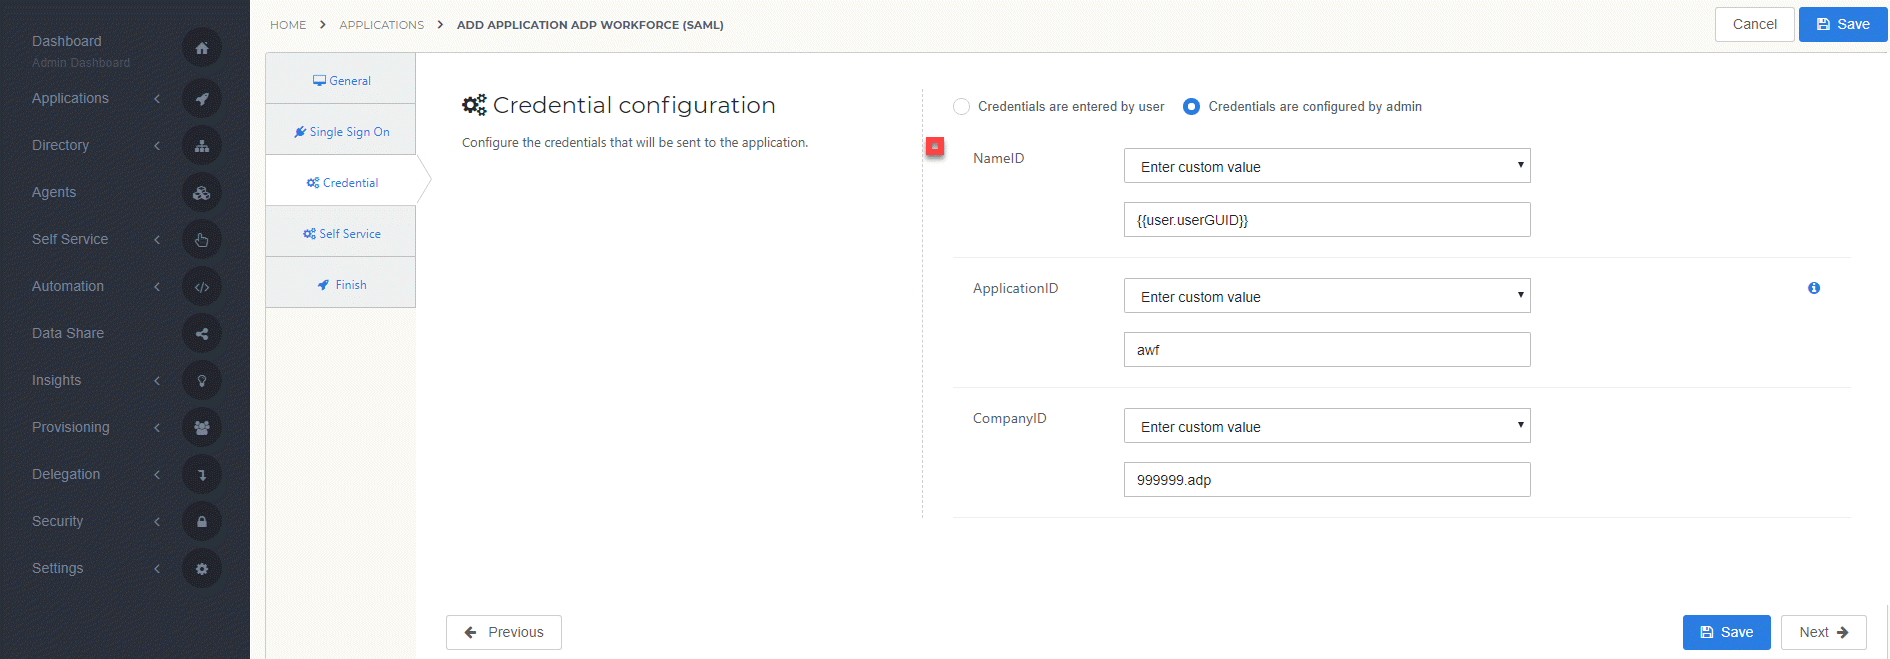Expand the Security sidebar chevron
This screenshot has width=1890, height=659.
[157, 521]
